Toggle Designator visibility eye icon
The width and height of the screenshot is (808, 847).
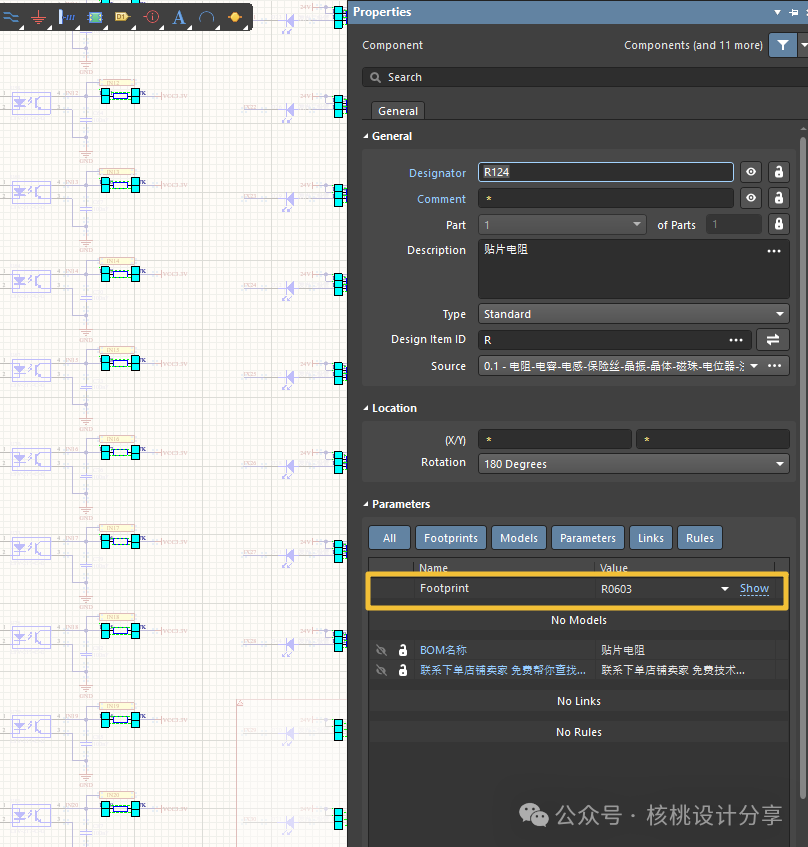coord(750,172)
